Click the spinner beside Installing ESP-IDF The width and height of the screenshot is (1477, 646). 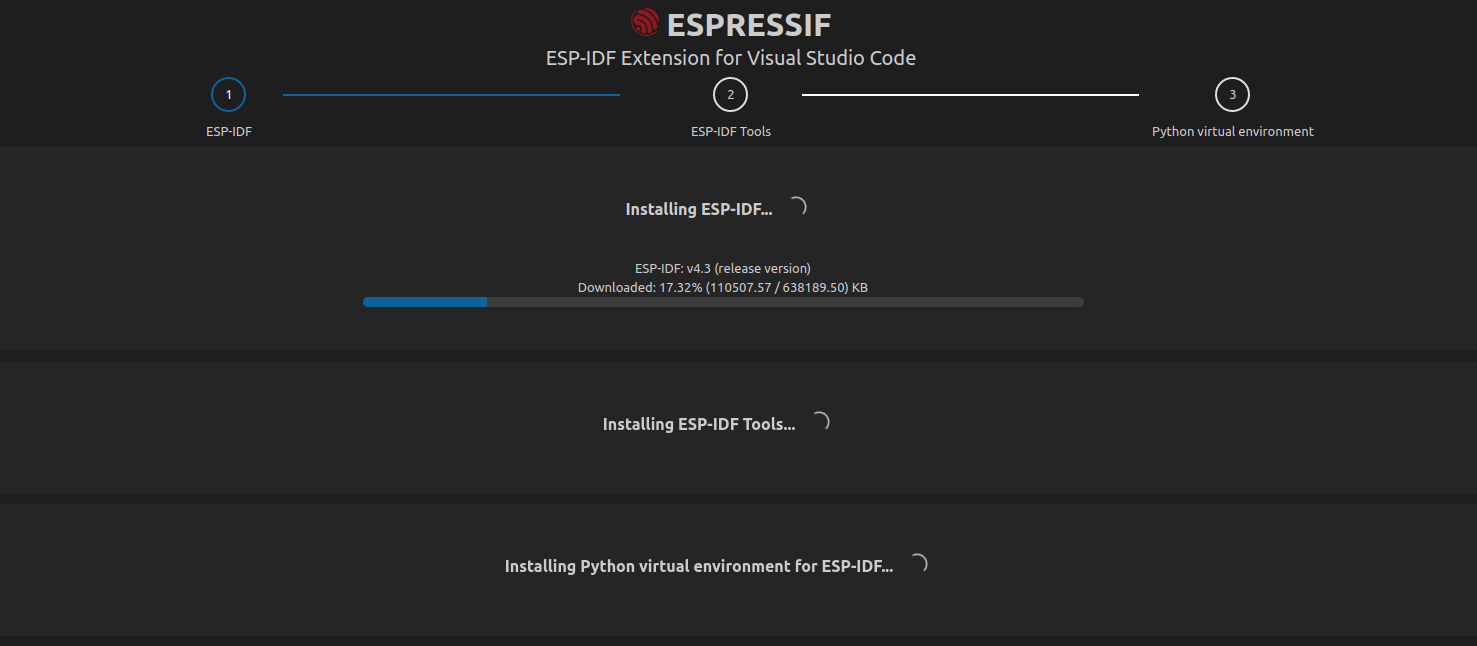[x=797, y=206]
